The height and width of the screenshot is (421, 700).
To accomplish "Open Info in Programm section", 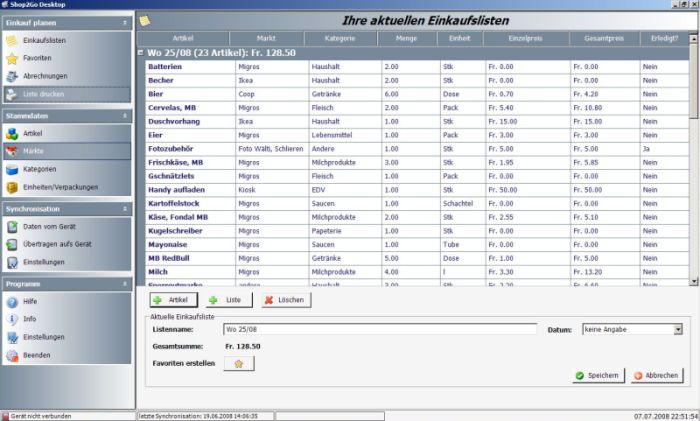I will [x=29, y=319].
